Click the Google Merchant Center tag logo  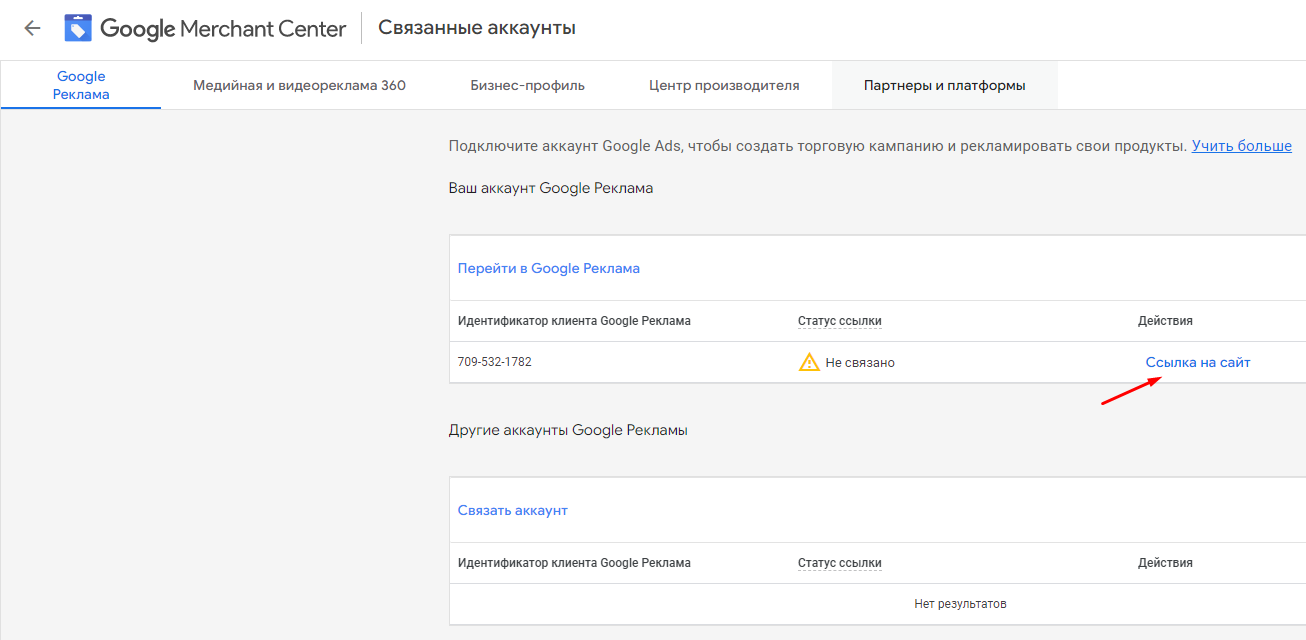(78, 28)
